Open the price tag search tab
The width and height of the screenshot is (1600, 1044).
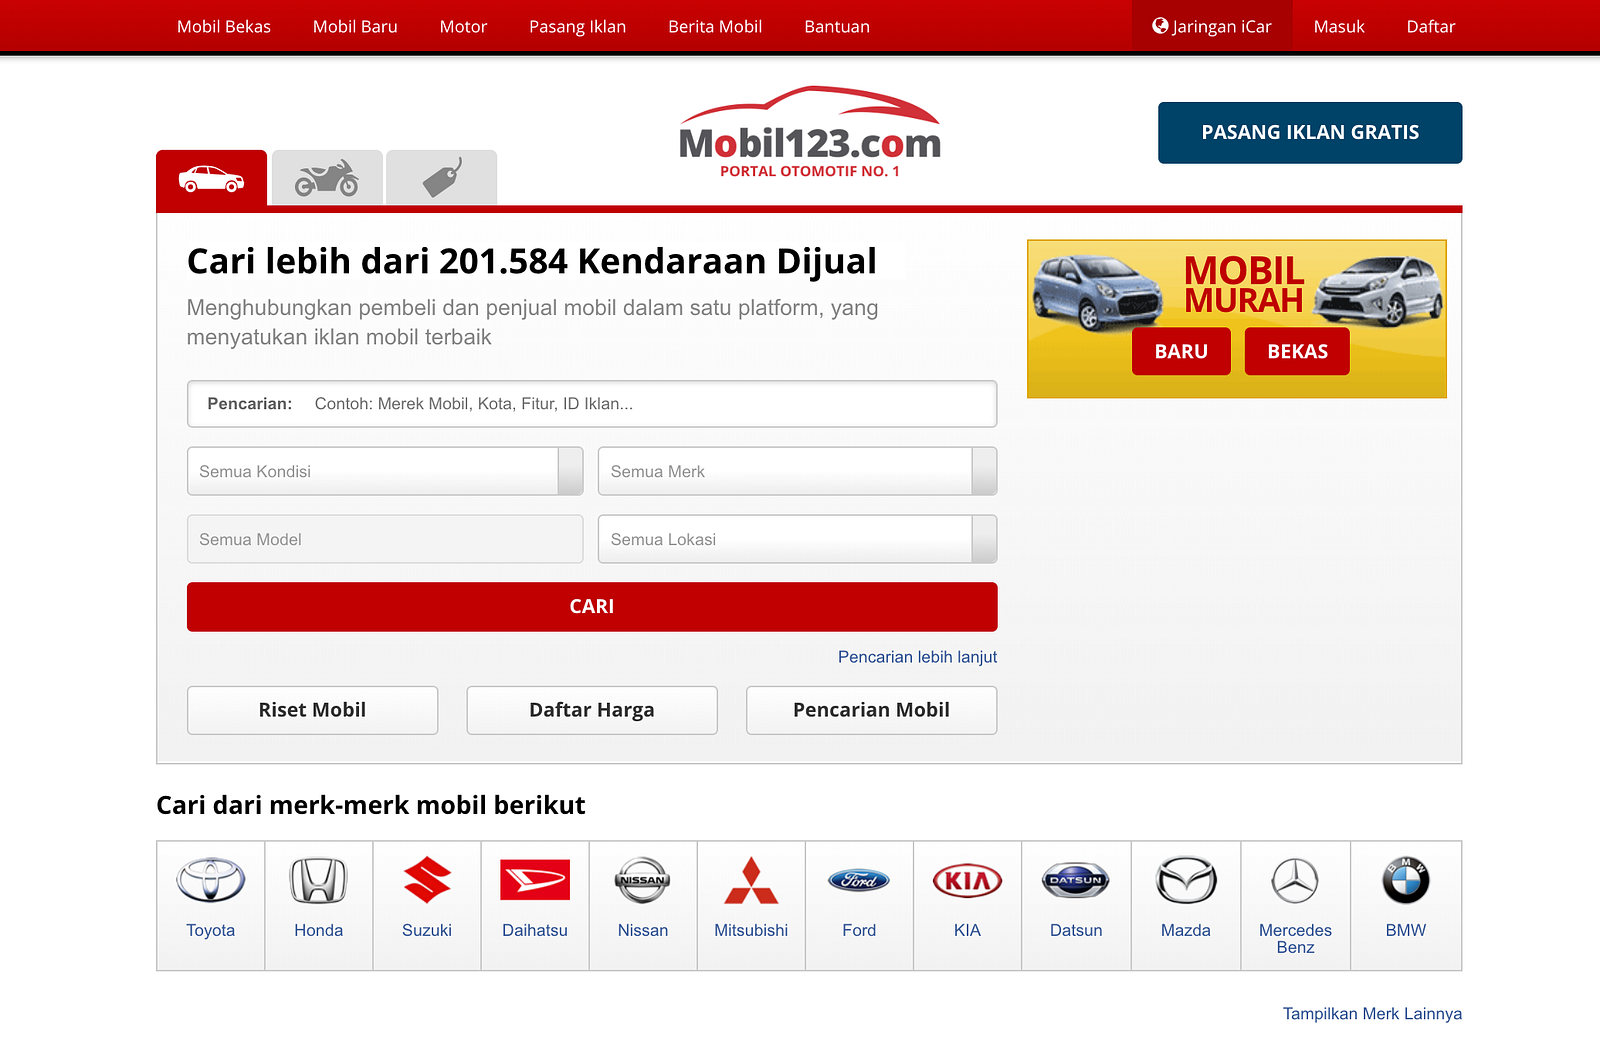442,178
